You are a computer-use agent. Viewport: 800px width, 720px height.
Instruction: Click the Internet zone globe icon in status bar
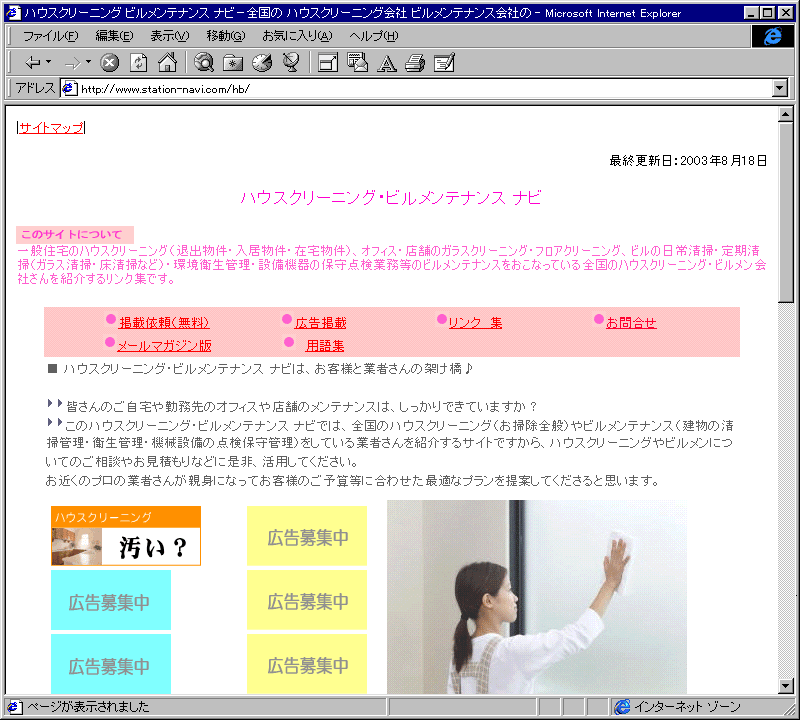(622, 707)
